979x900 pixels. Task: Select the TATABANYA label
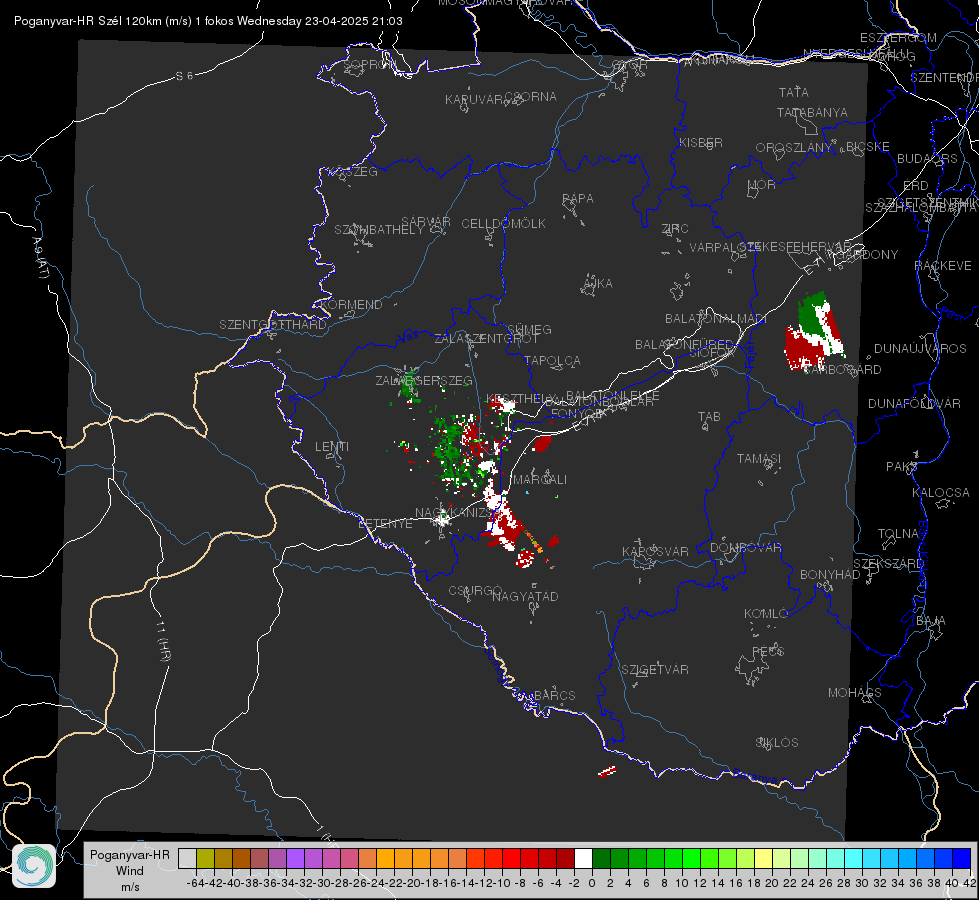coord(812,112)
